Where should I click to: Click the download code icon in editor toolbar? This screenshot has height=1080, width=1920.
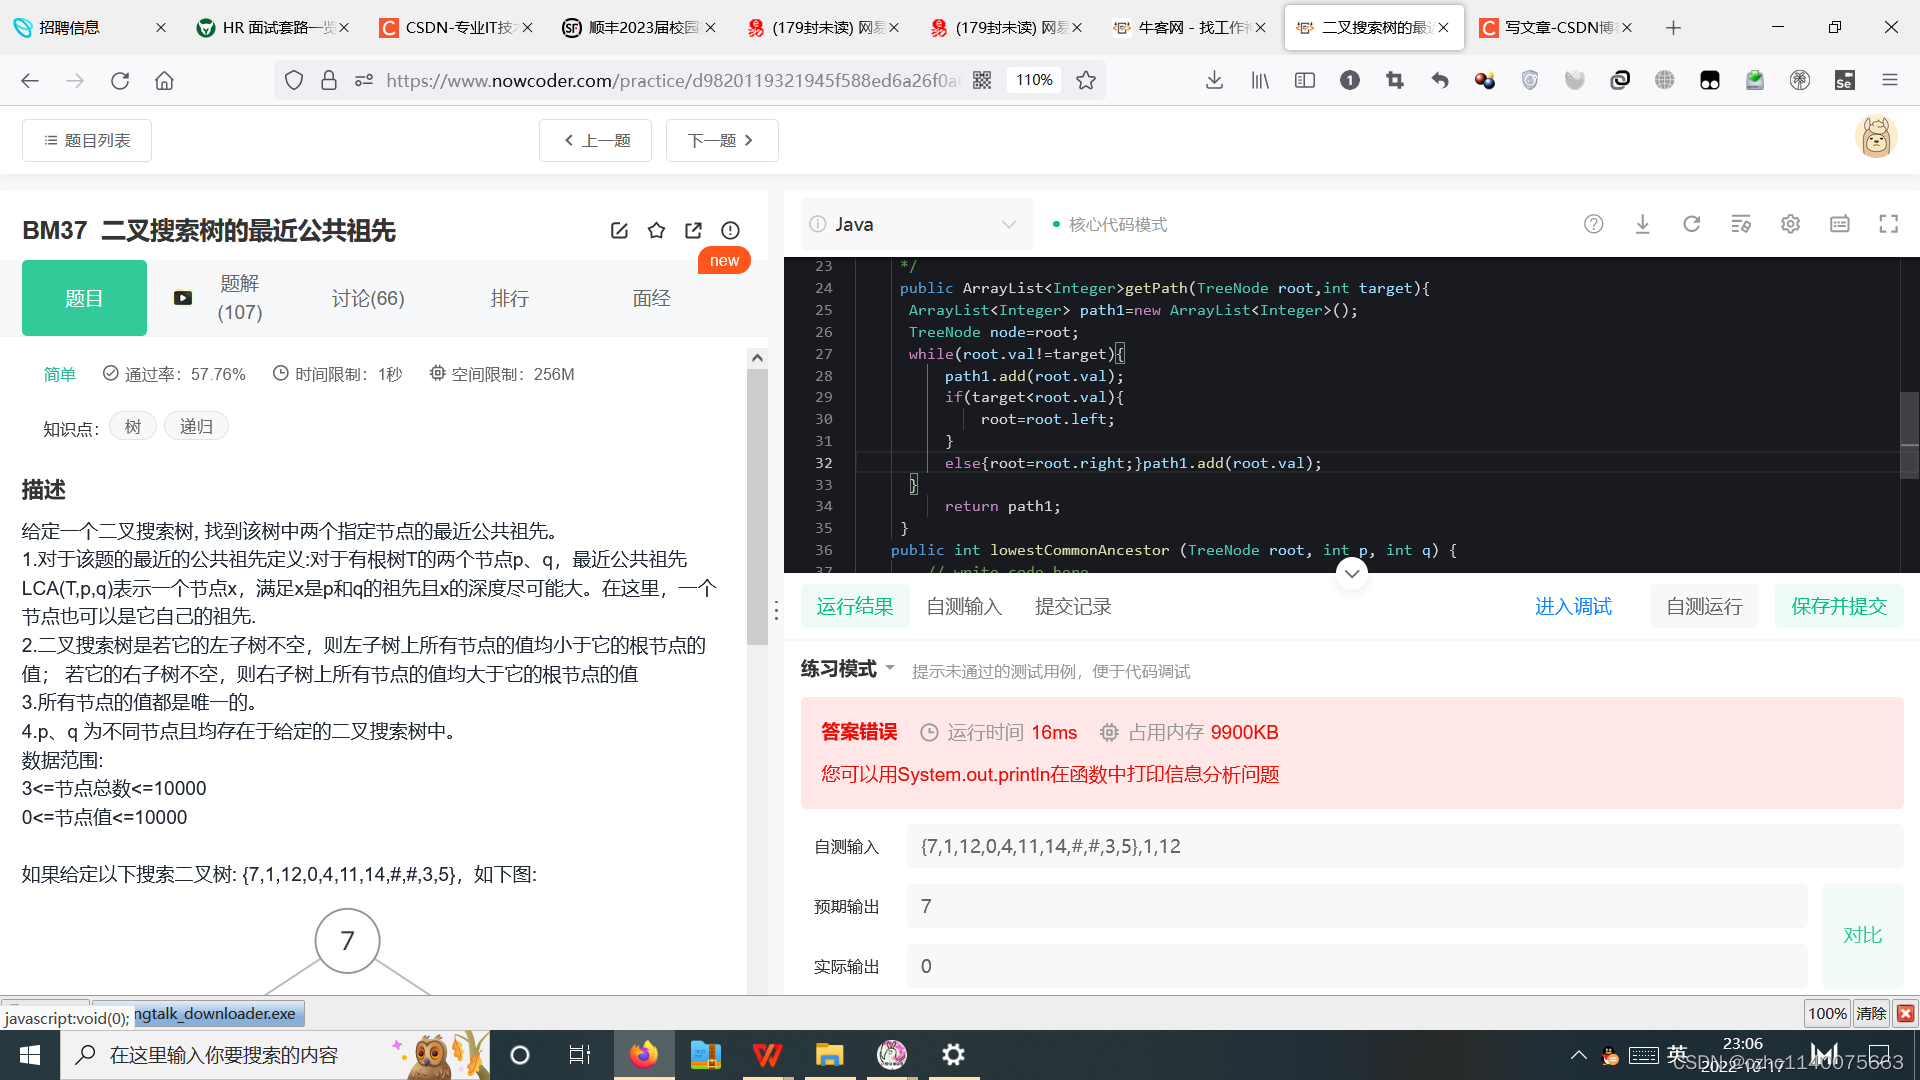pyautogui.click(x=1642, y=224)
